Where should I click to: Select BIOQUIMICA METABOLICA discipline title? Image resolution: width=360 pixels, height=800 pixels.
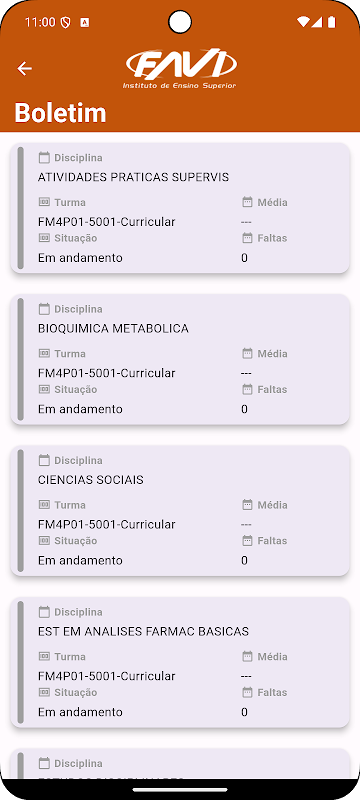(113, 329)
